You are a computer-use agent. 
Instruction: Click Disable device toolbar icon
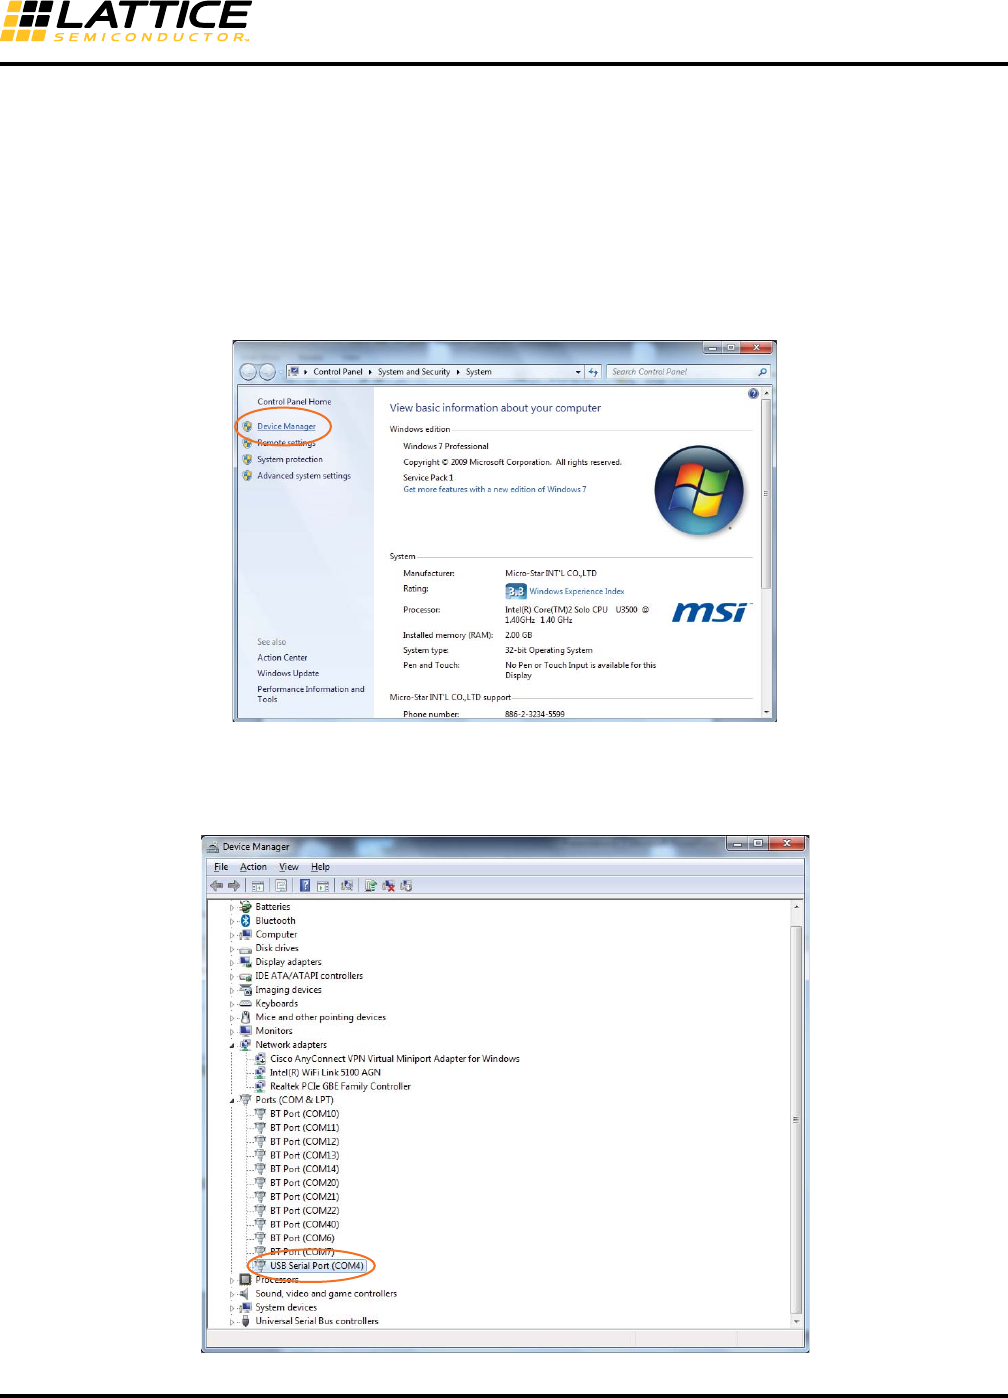(406, 886)
